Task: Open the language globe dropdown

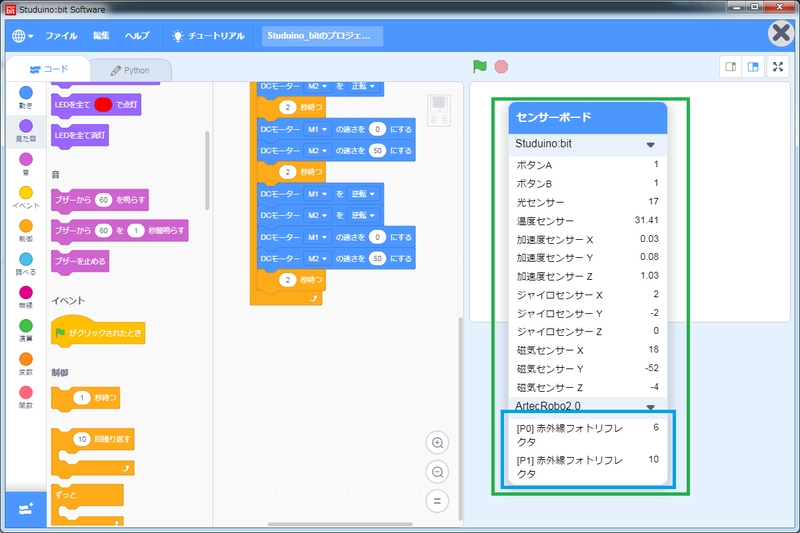Action: [22, 36]
